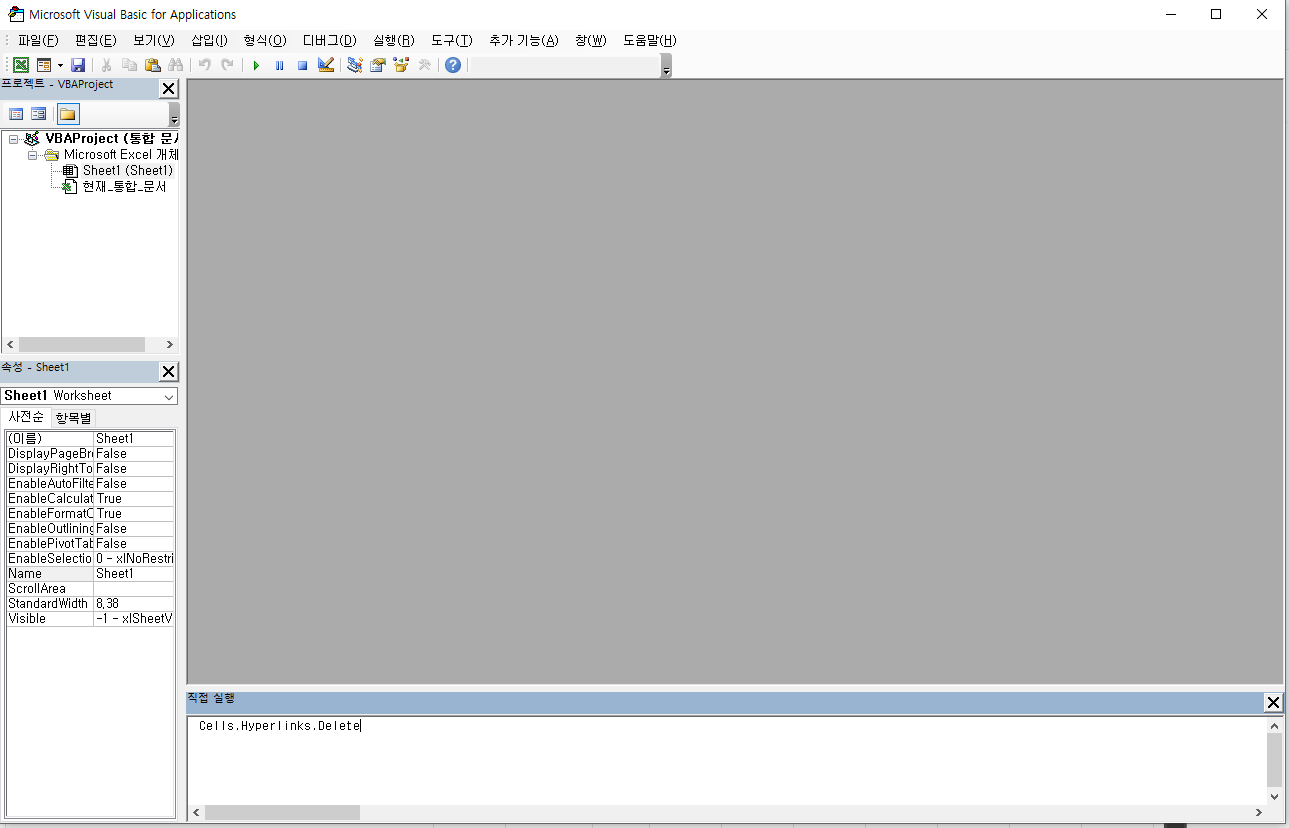1289x828 pixels.
Task: Open the 보기(V) menu
Action: pyautogui.click(x=154, y=40)
